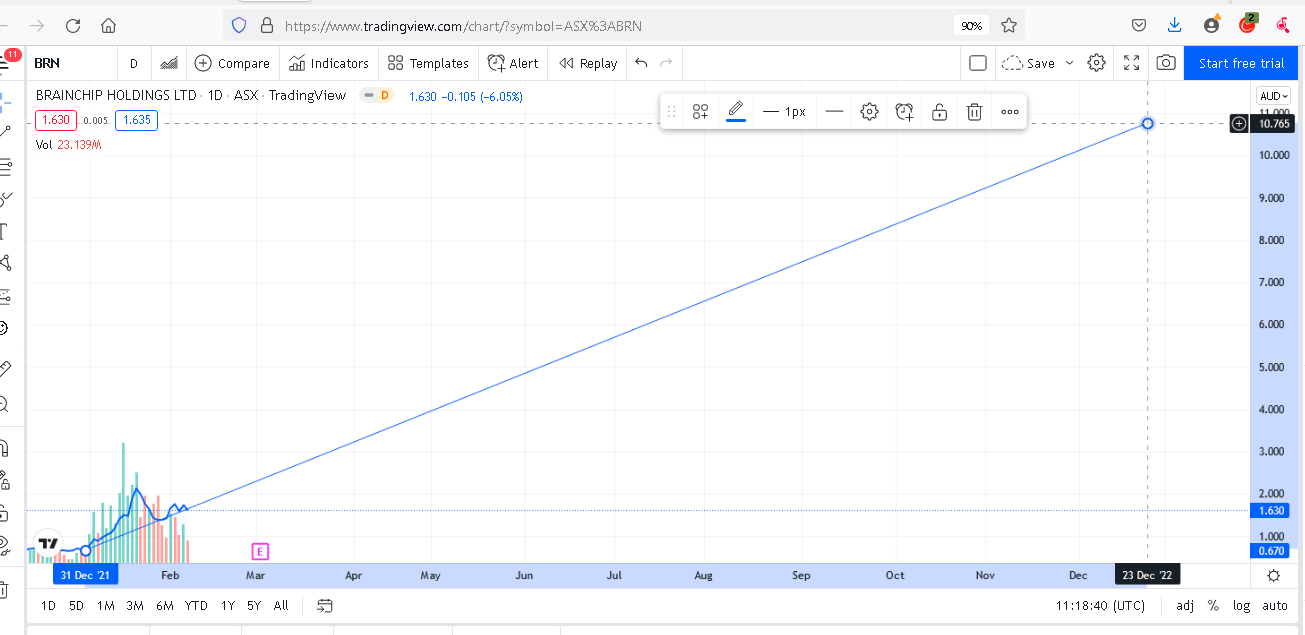
Task: Reload the page in the browser
Action: tap(72, 25)
